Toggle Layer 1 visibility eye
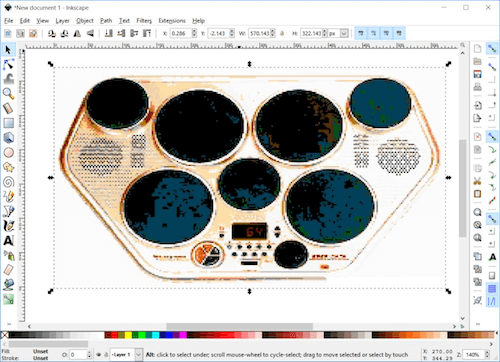 pos(99,355)
